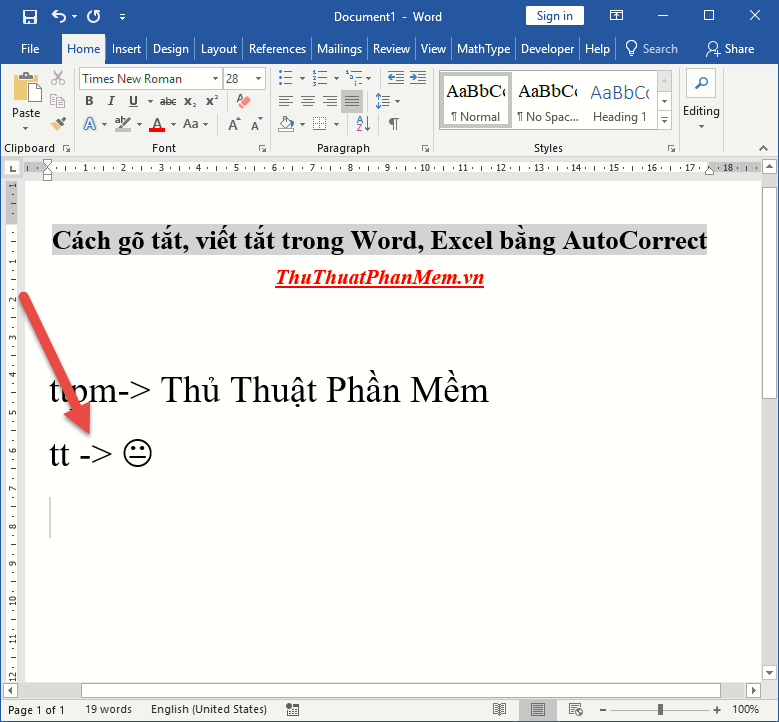This screenshot has width=779, height=722.
Task: Apply borders to selection
Action: pos(319,124)
